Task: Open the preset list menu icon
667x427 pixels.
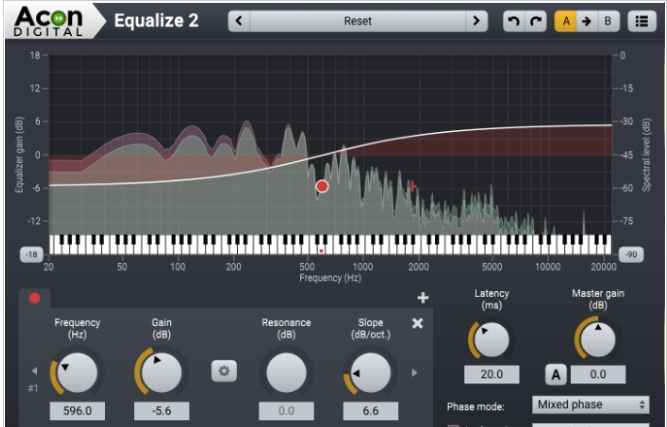Action: 639,20
